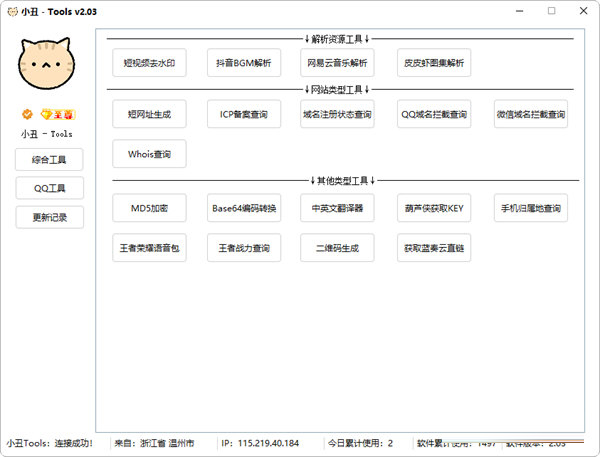The image size is (600, 457).
Task: Open 皮皮虾图集解析 tool
Action: coord(434,63)
